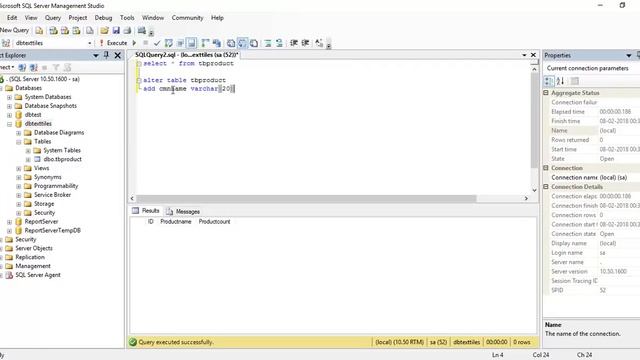
Task: Click the Uncomment selected lines icon
Action: 279,43
